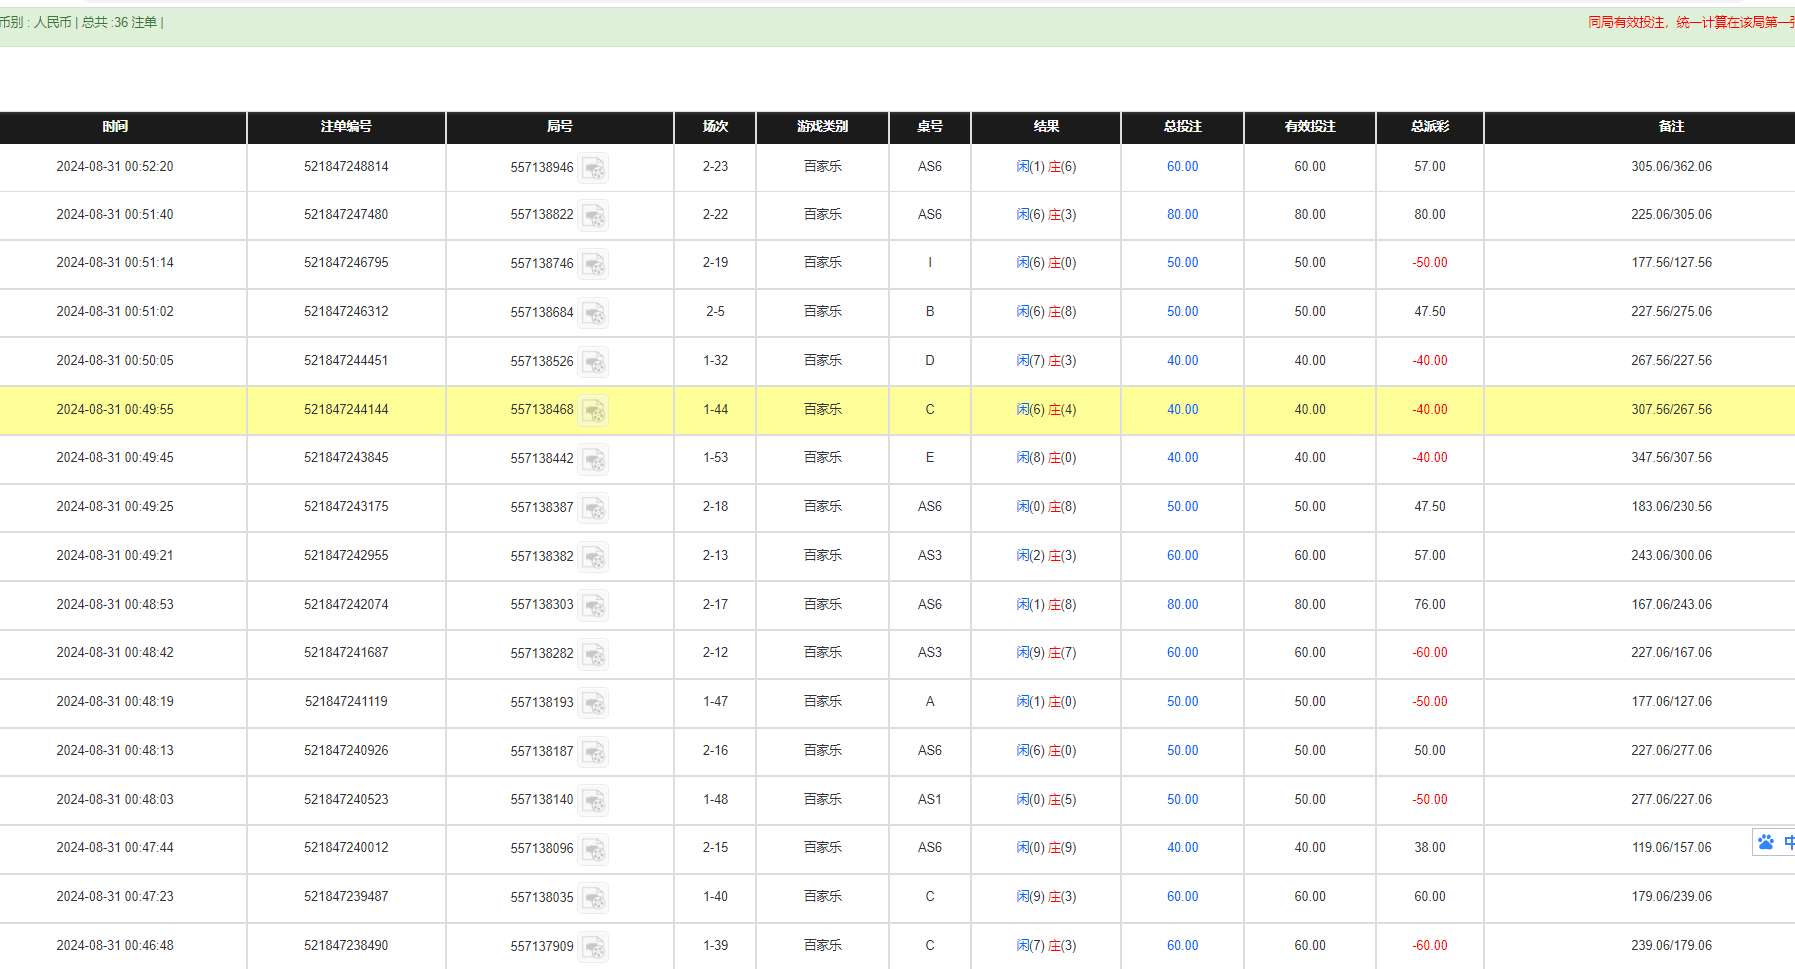Click replay icon for round 557138746
The width and height of the screenshot is (1795, 969).
tap(593, 264)
